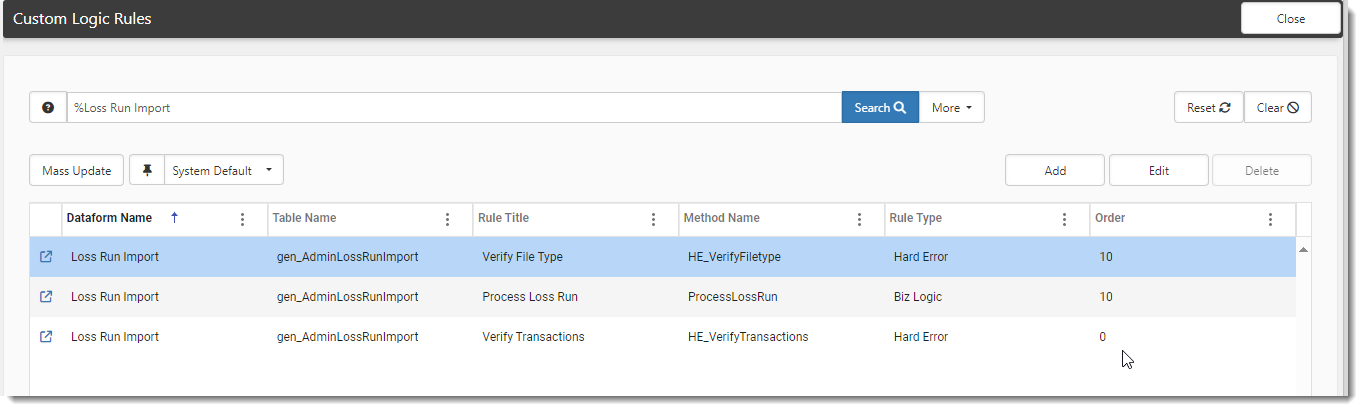This screenshot has height=411, width=1363.
Task: Open Rule Title column options menu
Action: (x=653, y=219)
